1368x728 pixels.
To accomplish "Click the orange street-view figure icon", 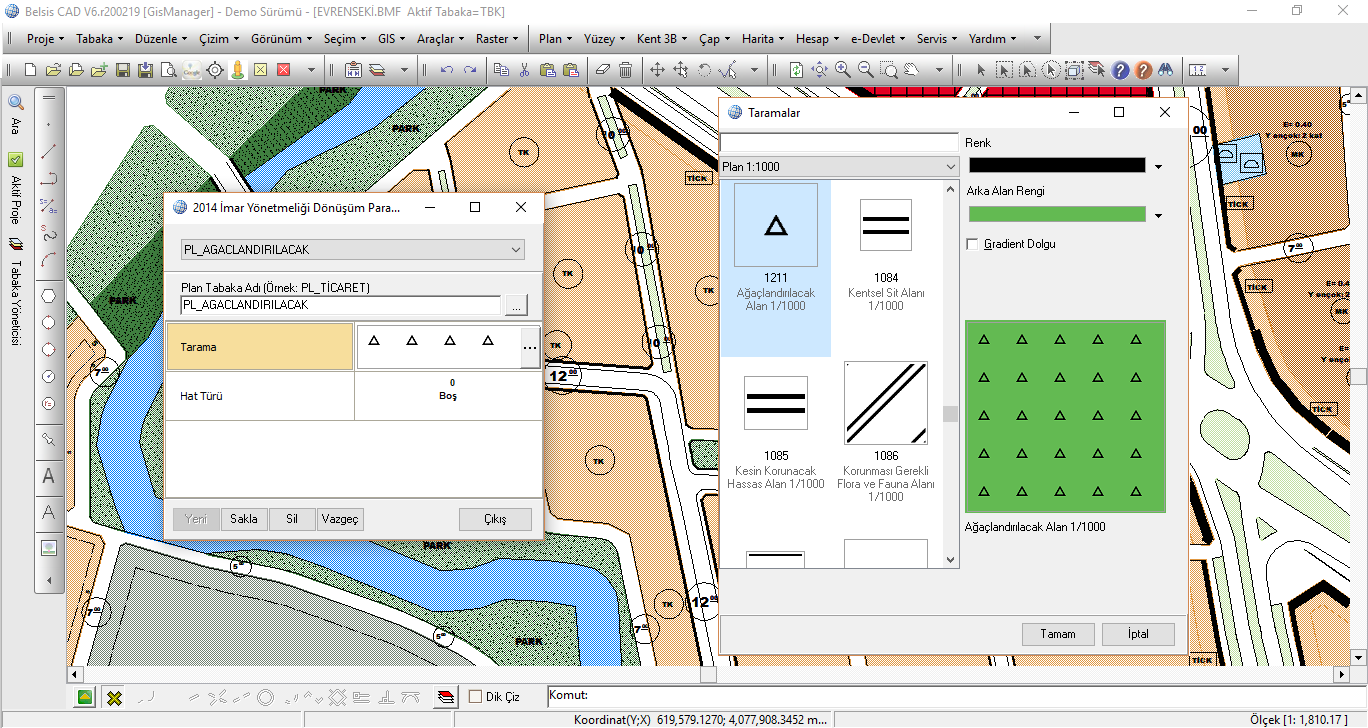I will click(x=238, y=70).
